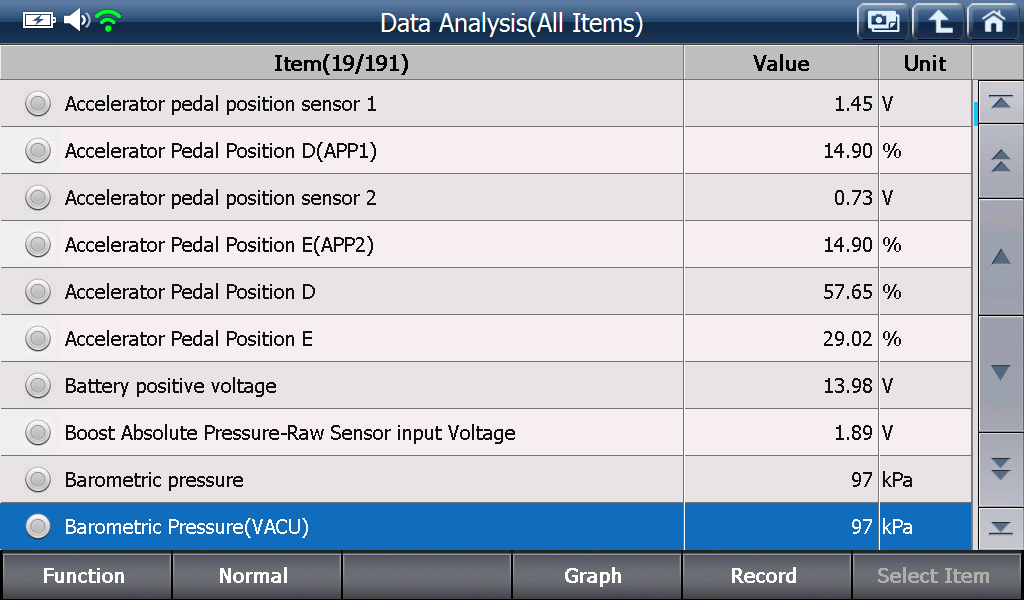The height and width of the screenshot is (600, 1024).
Task: Move up one row with single up arrow
Action: tap(1000, 257)
